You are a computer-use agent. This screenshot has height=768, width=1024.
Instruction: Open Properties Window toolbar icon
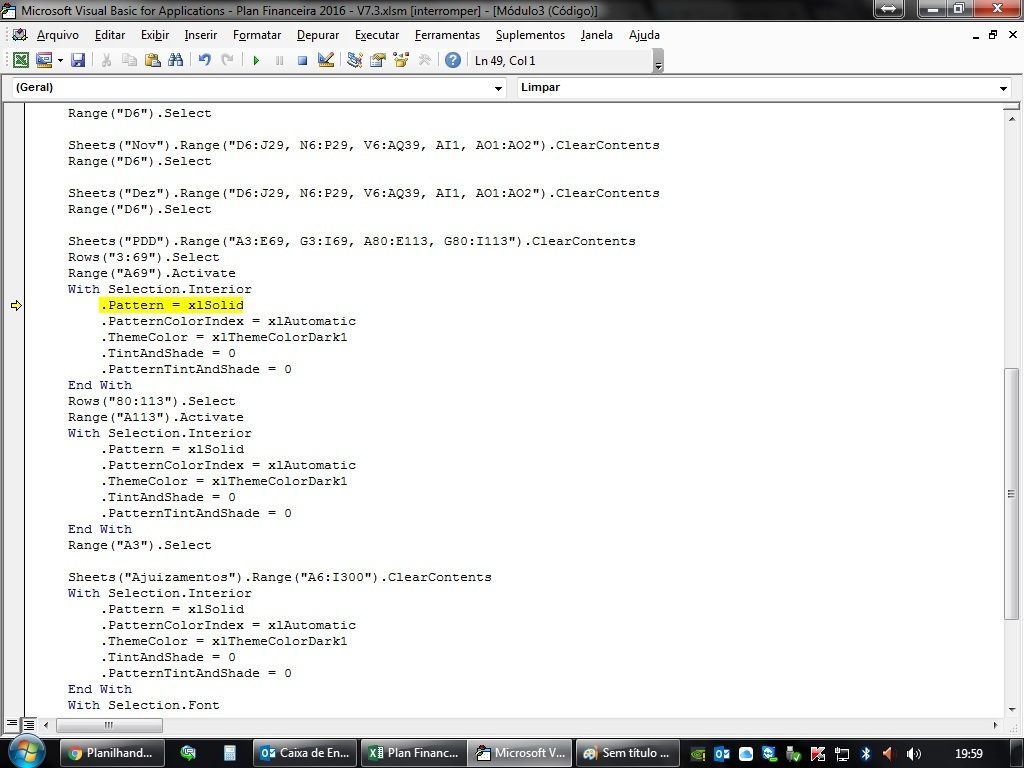377,60
